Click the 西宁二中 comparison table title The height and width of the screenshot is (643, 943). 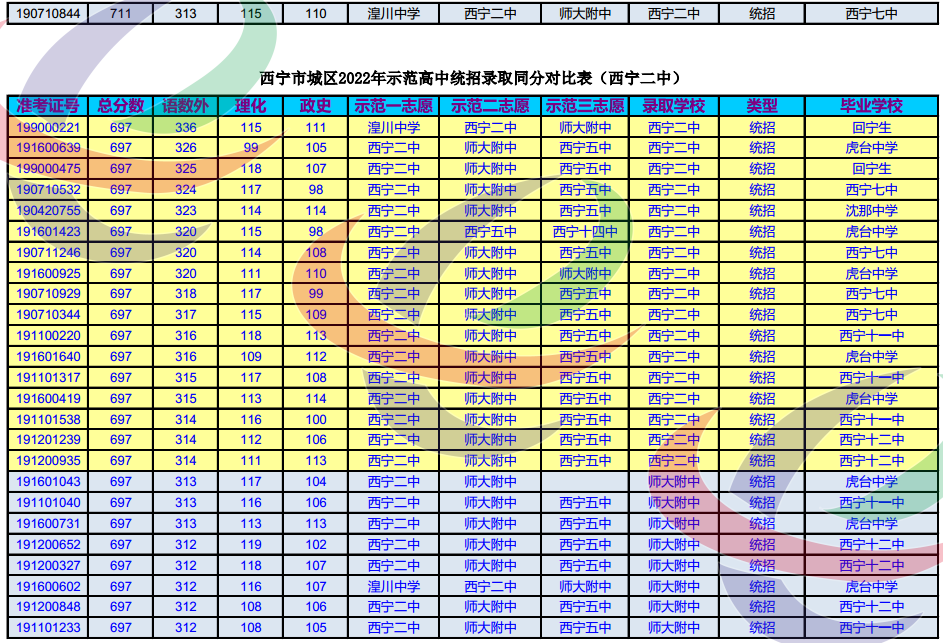pos(470,78)
